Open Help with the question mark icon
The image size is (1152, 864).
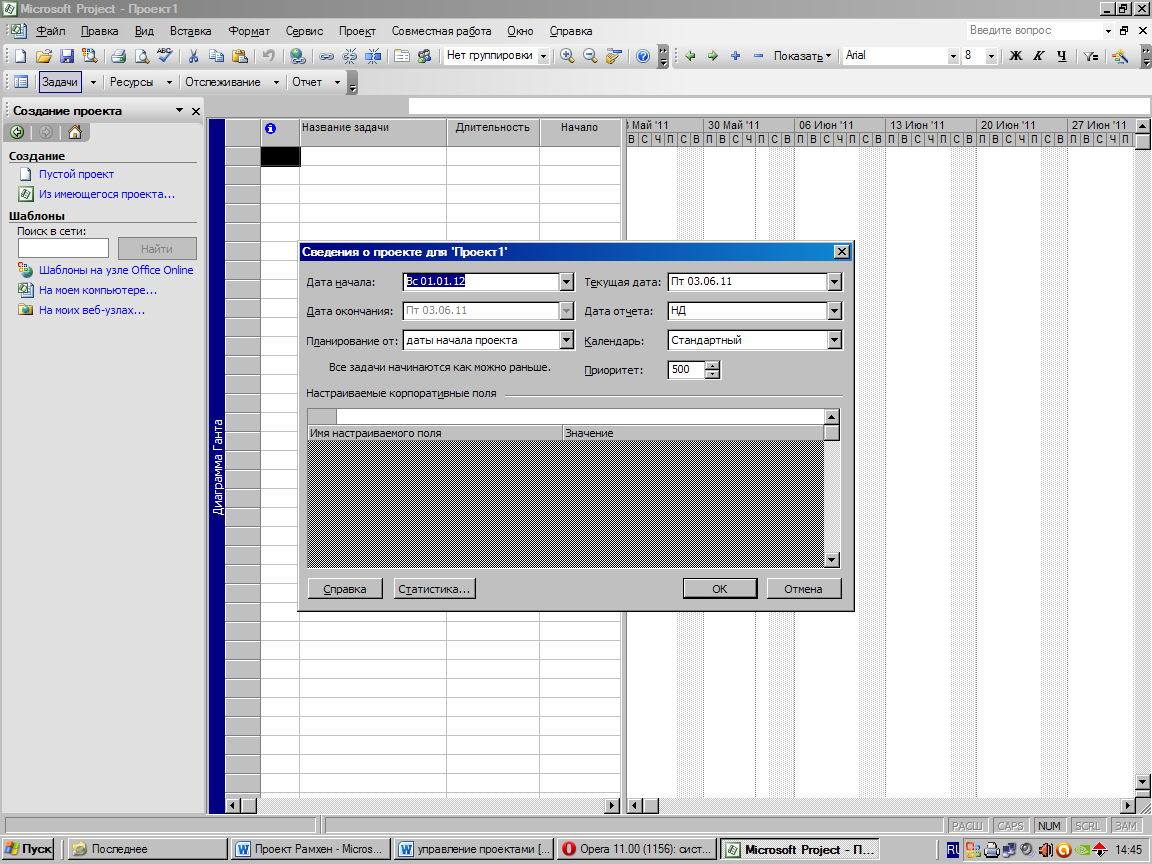tap(643, 56)
